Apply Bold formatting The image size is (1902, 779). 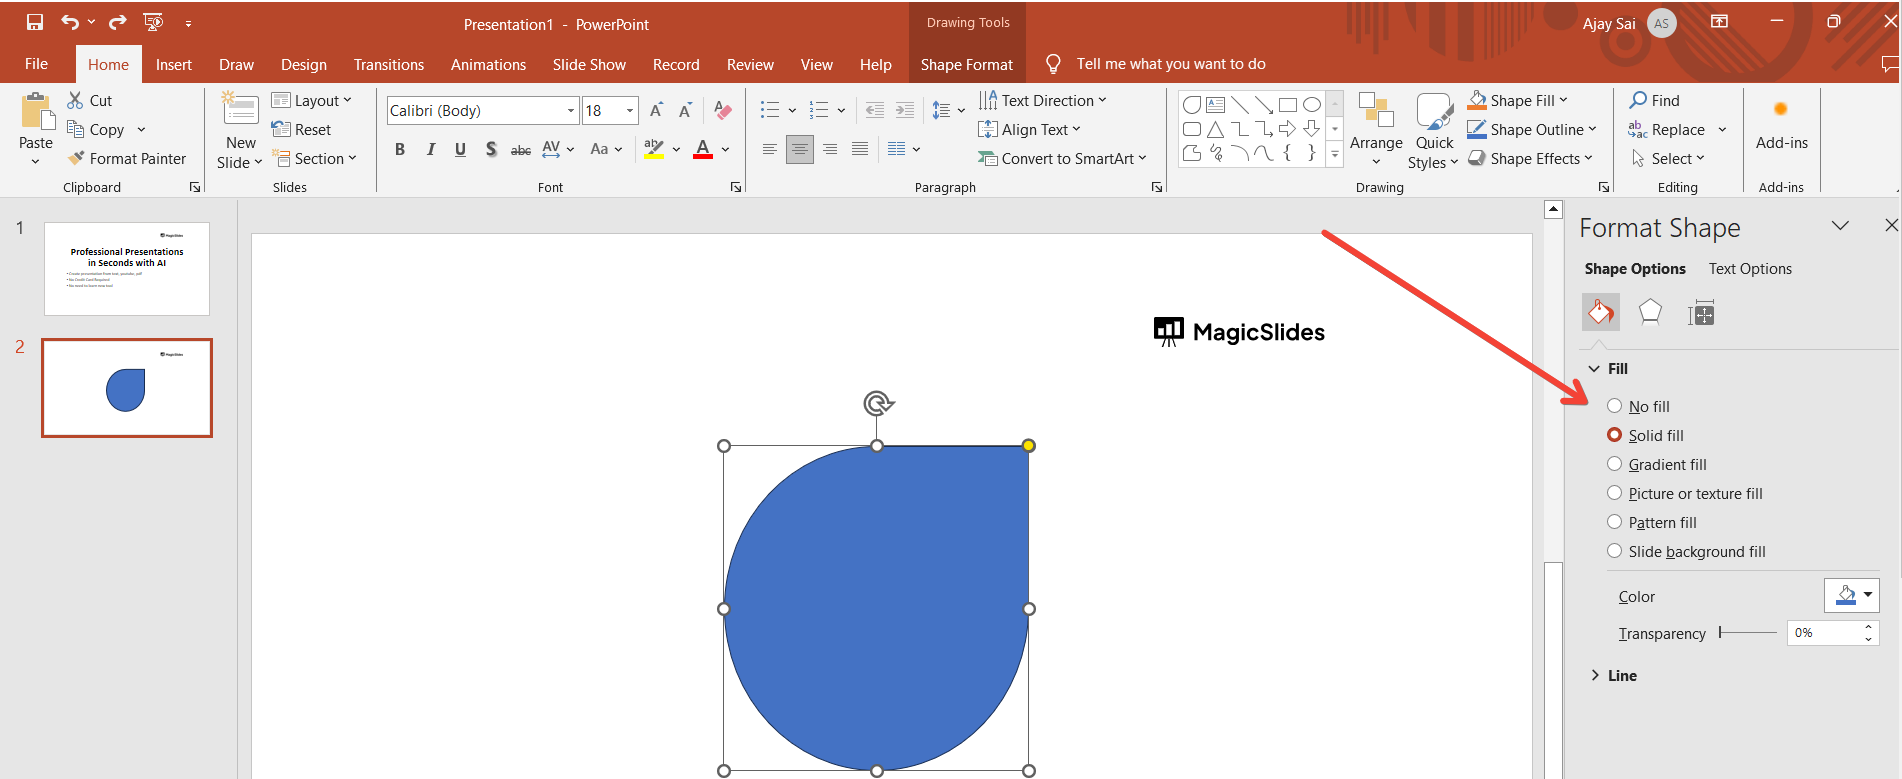[x=400, y=149]
